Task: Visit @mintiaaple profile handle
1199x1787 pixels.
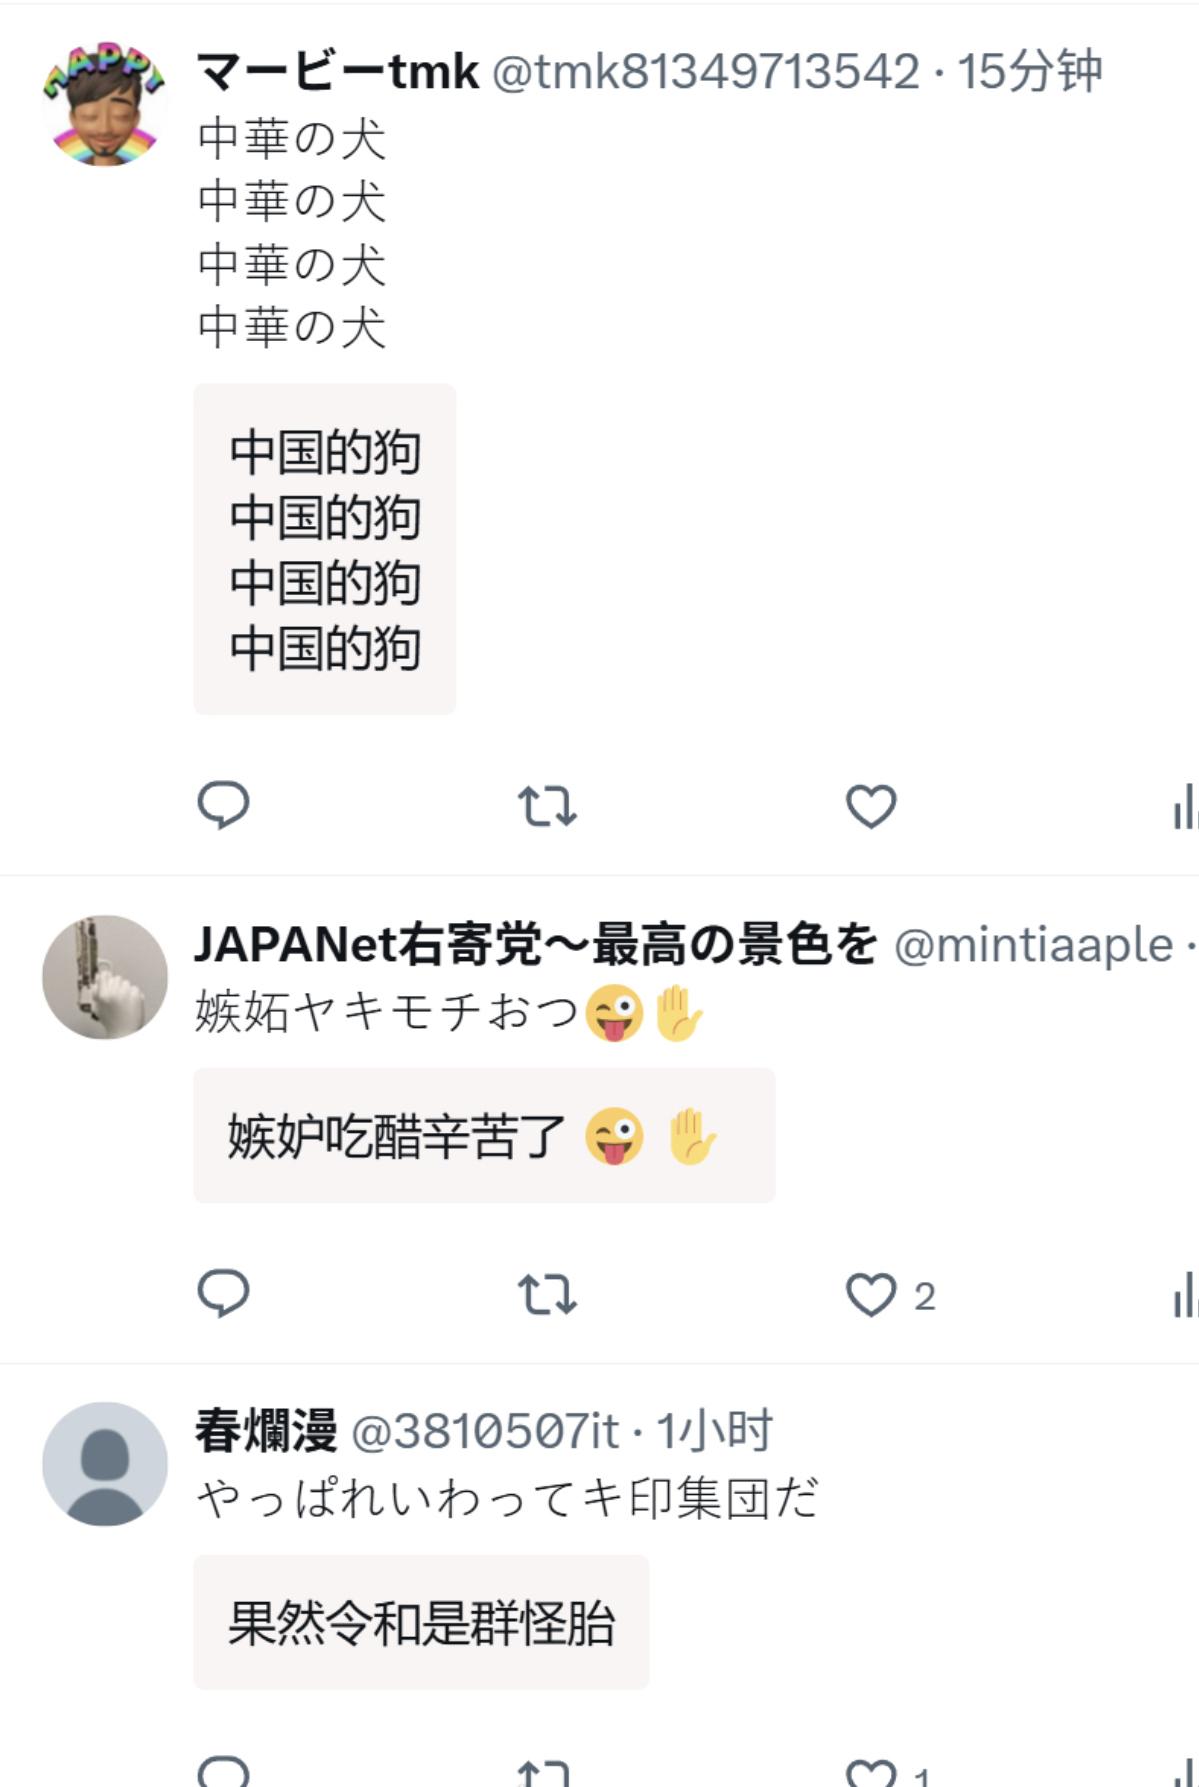Action: tap(1033, 946)
